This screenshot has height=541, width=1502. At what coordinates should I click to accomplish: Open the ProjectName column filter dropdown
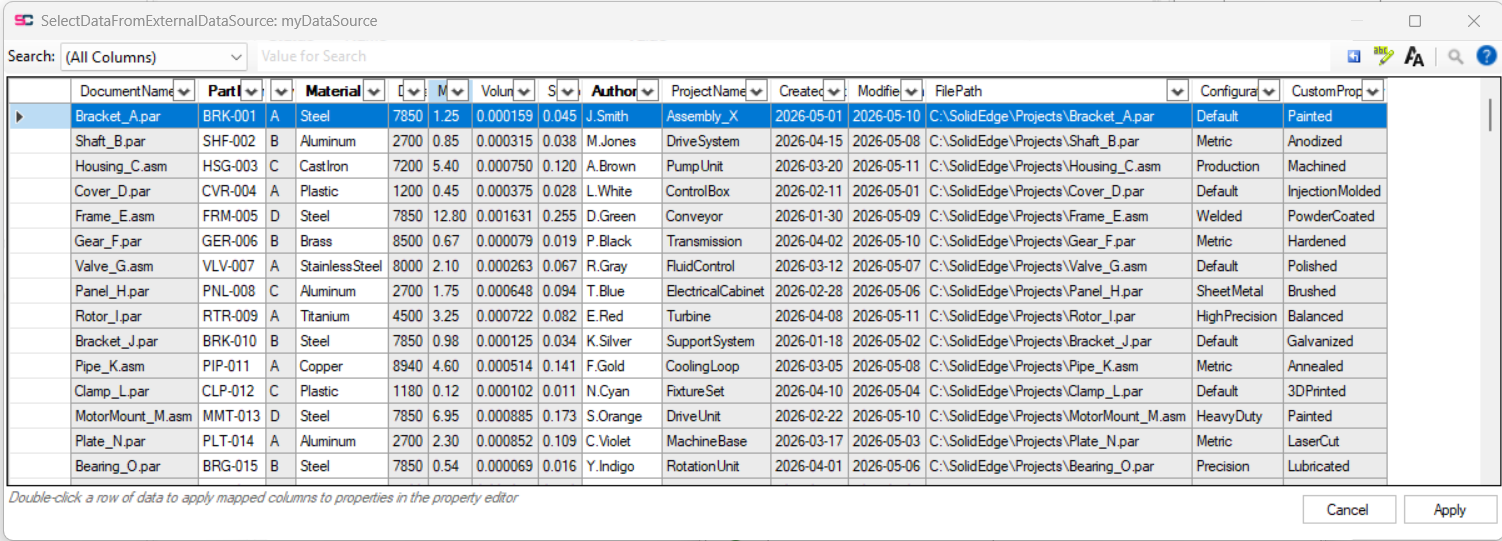756,91
